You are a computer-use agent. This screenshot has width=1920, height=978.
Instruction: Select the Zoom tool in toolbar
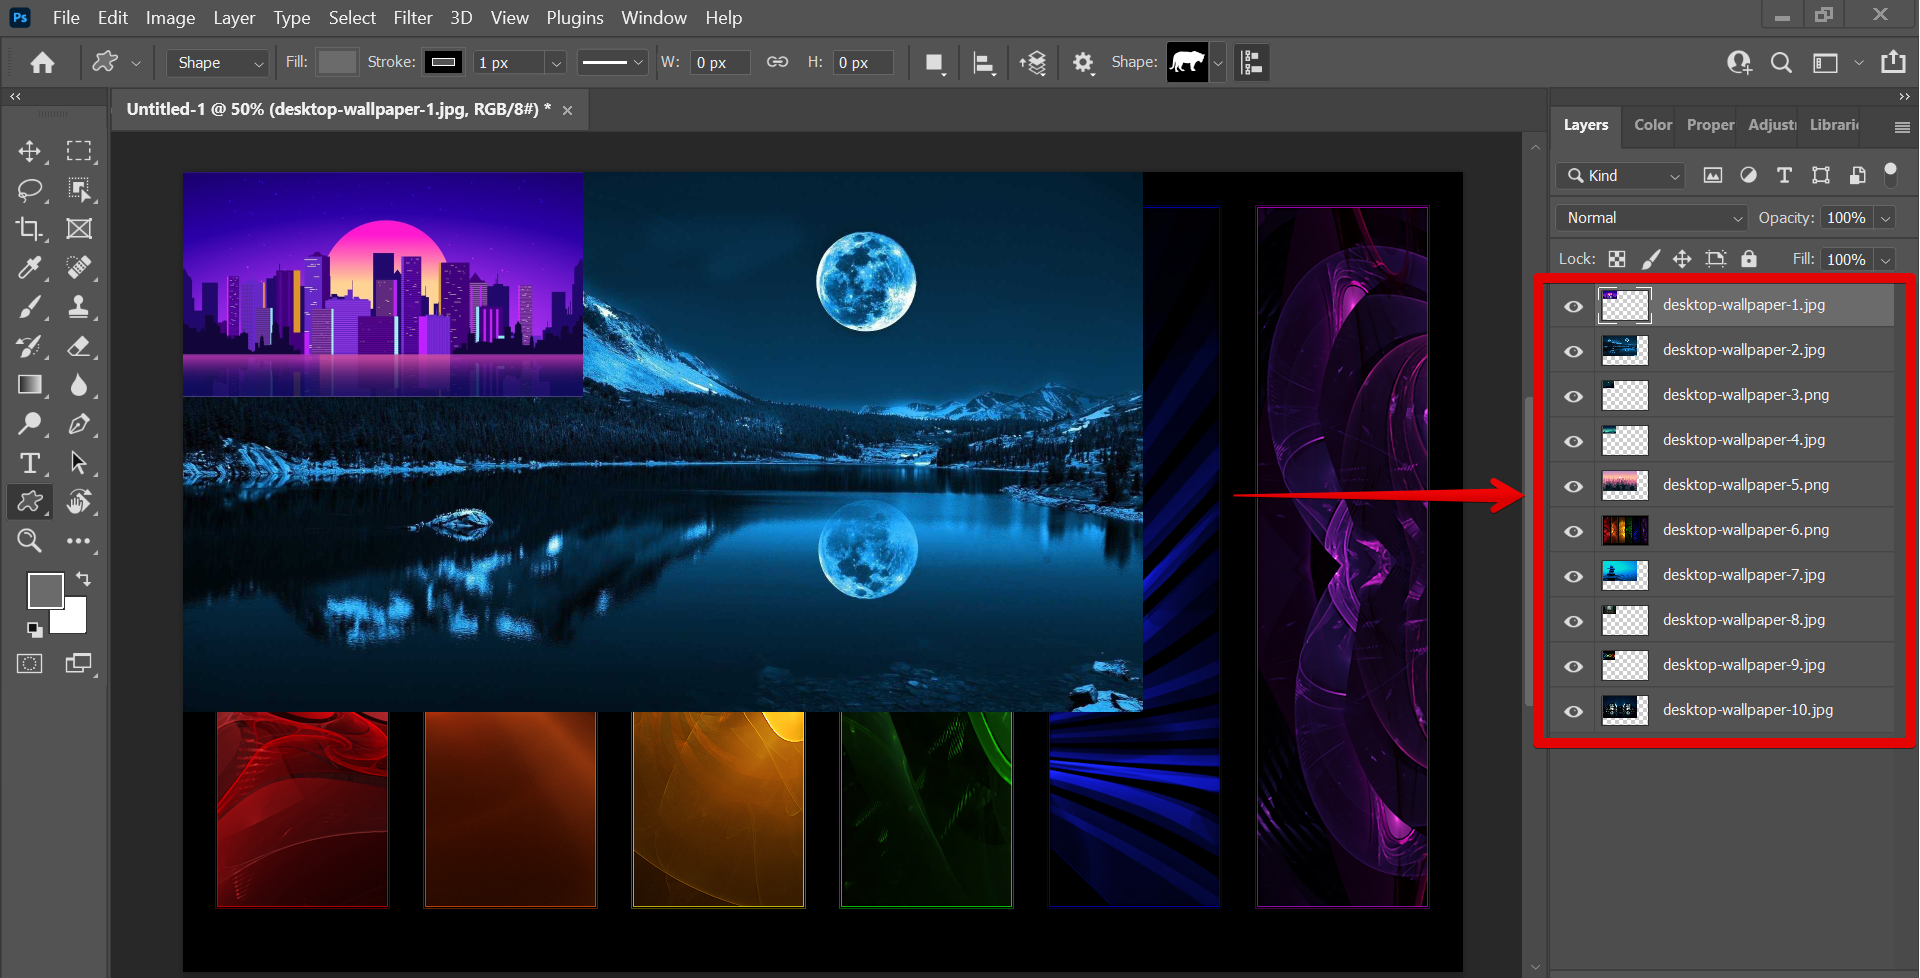29,541
